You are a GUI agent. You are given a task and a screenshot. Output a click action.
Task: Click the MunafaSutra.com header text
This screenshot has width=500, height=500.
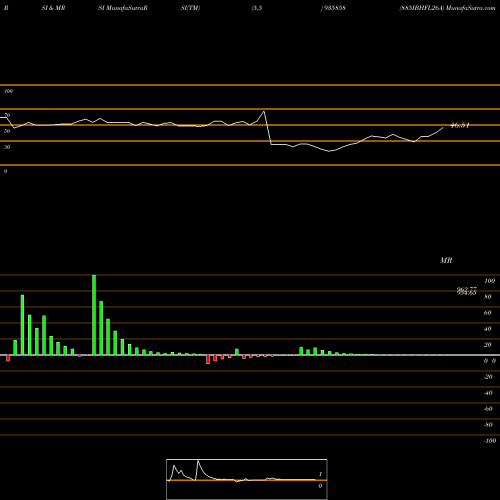click(x=470, y=8)
